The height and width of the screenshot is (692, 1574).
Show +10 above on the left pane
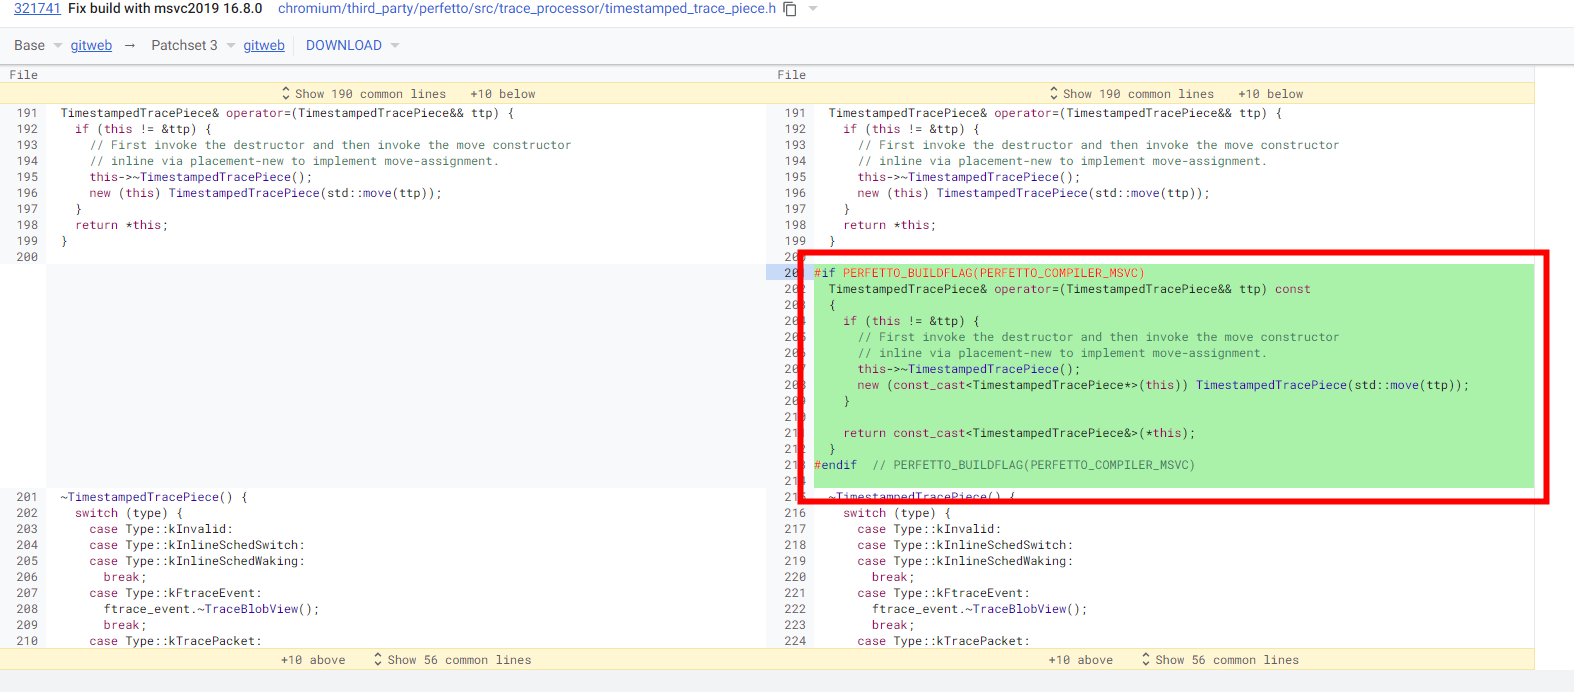click(x=313, y=660)
